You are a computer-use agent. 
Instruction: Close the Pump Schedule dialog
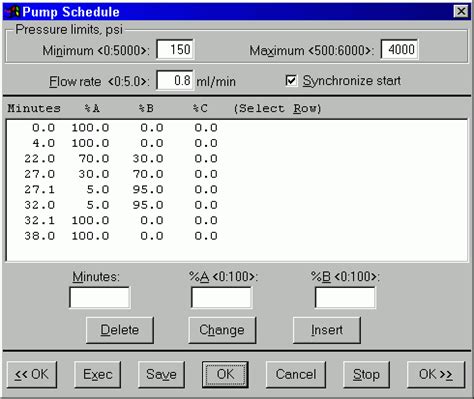tap(461, 12)
